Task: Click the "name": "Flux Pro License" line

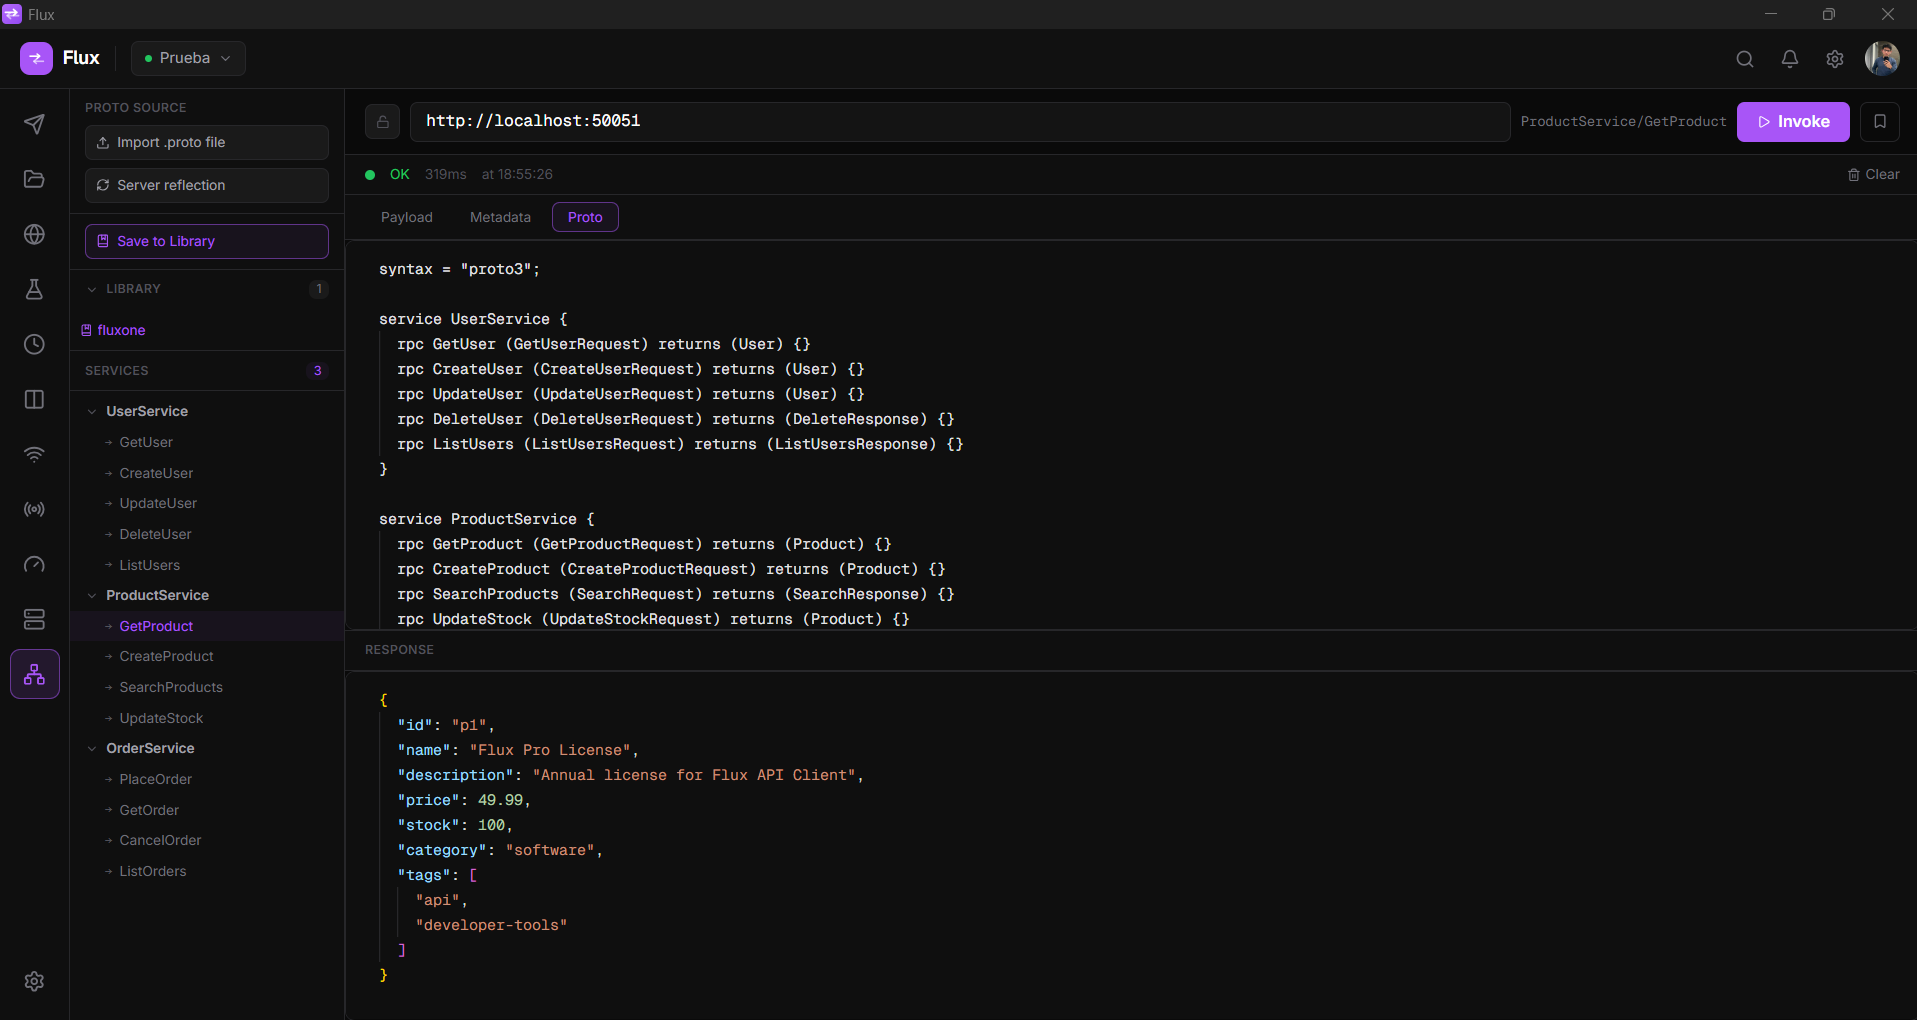Action: click(518, 750)
